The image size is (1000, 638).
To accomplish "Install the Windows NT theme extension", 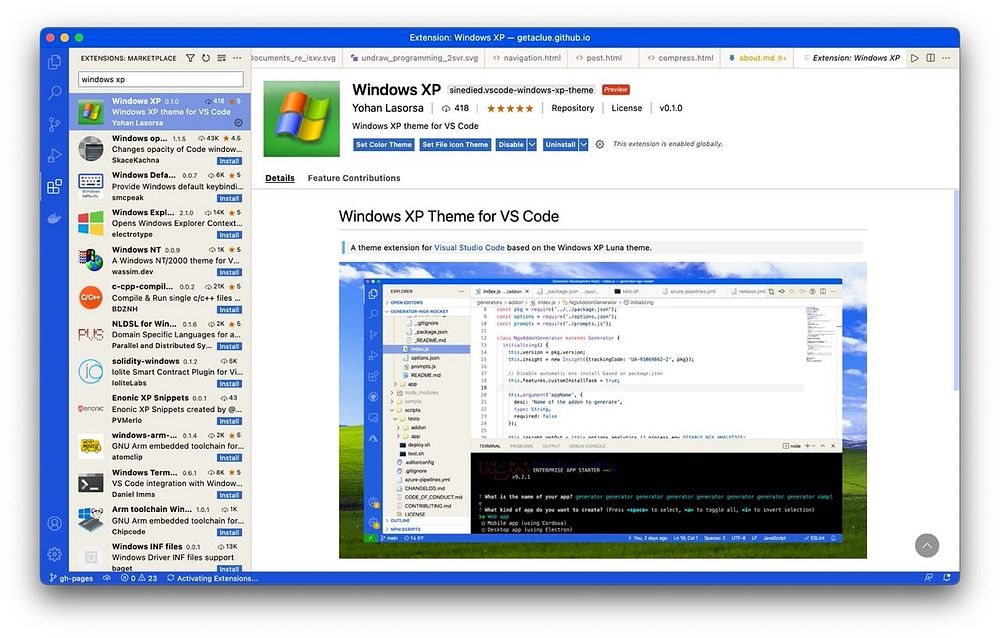I will coord(229,272).
